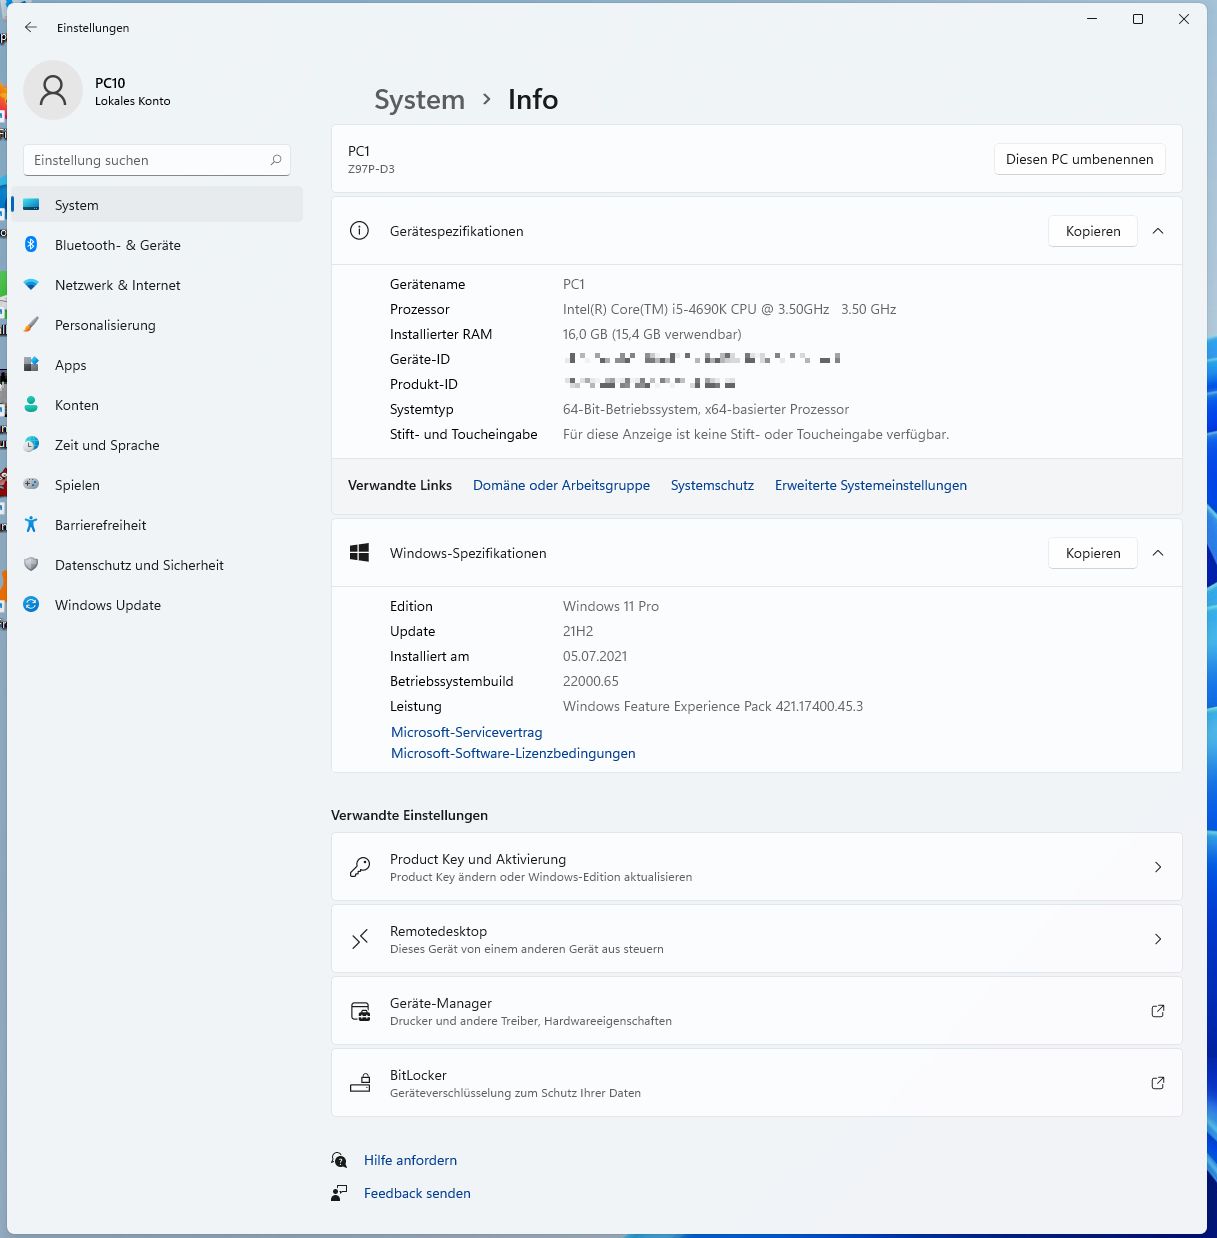Click System in the breadcrumb
1217x1238 pixels.
[419, 99]
